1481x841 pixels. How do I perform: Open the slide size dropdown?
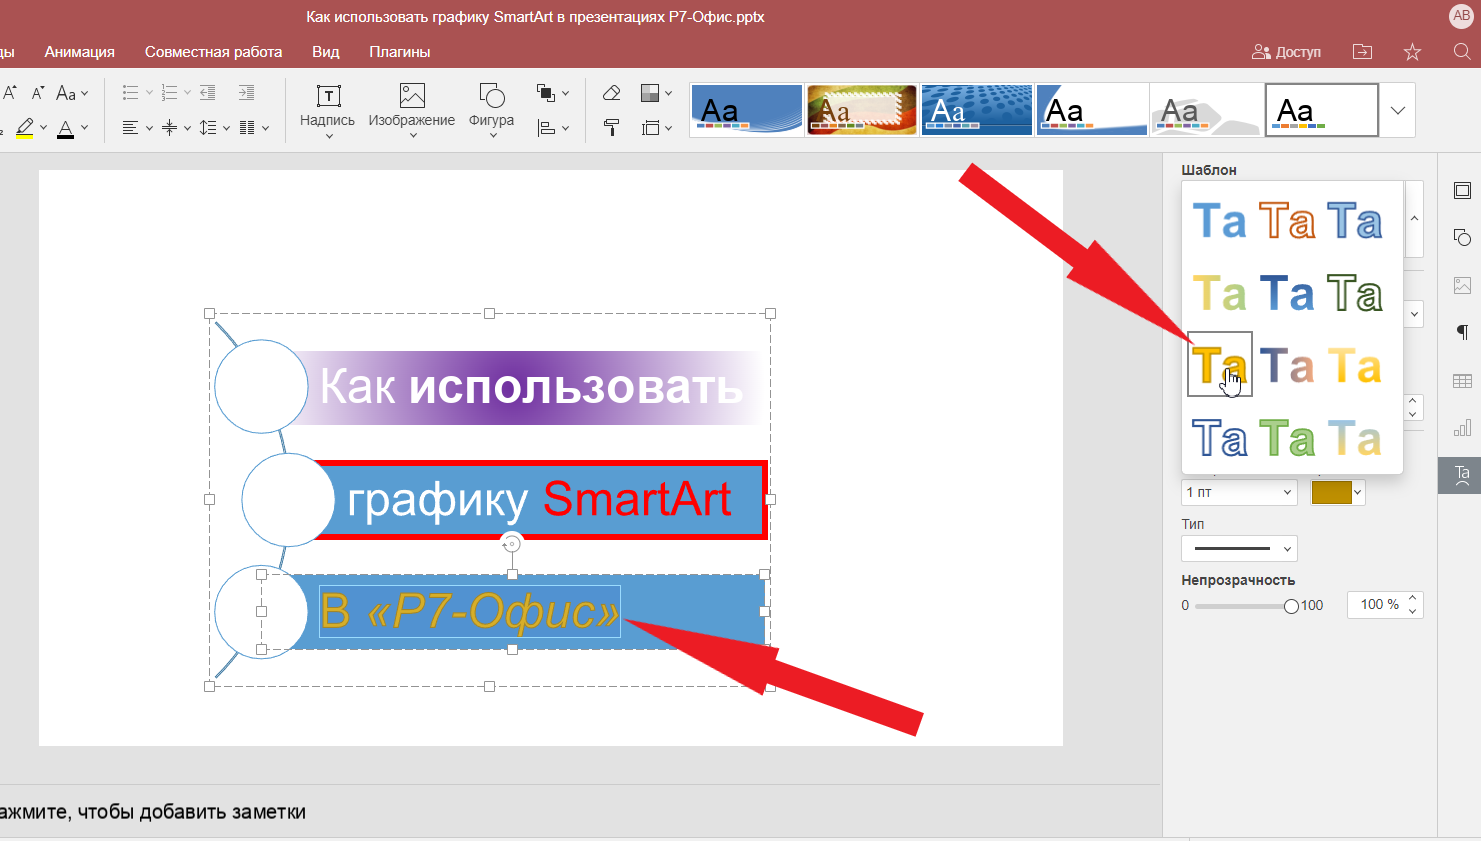pyautogui.click(x=656, y=128)
